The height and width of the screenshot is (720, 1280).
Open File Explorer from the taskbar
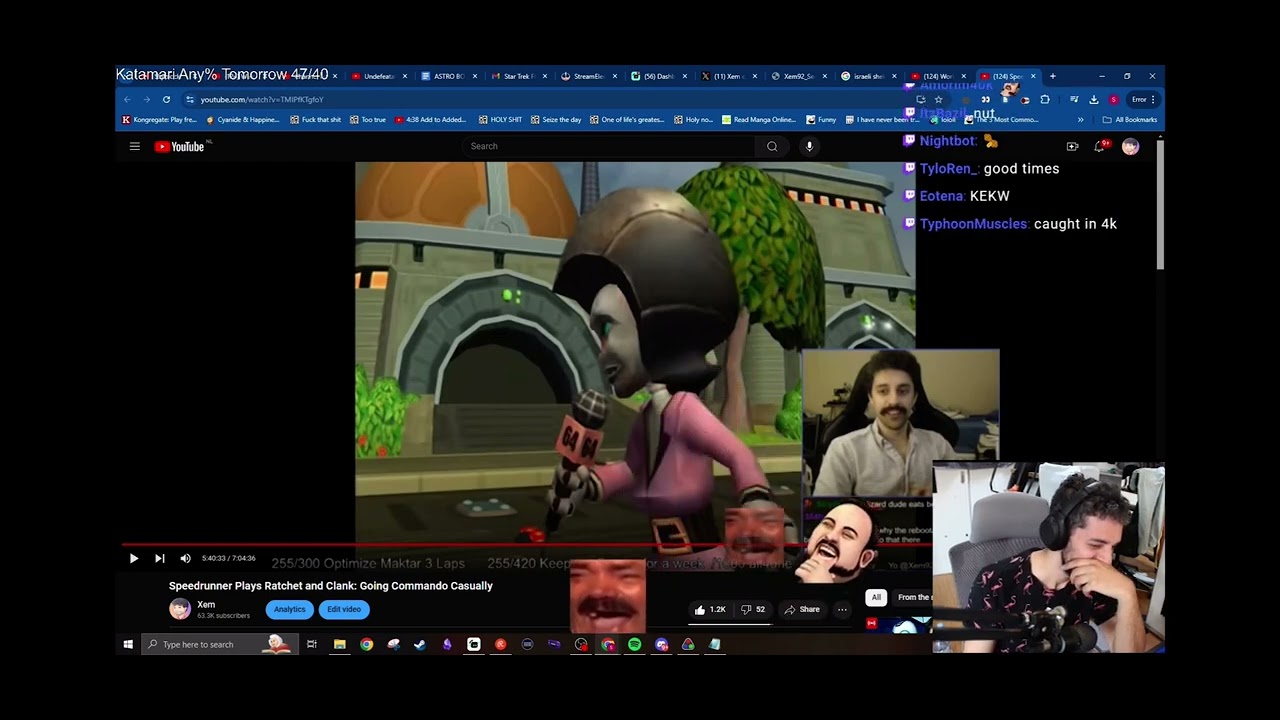(x=340, y=645)
